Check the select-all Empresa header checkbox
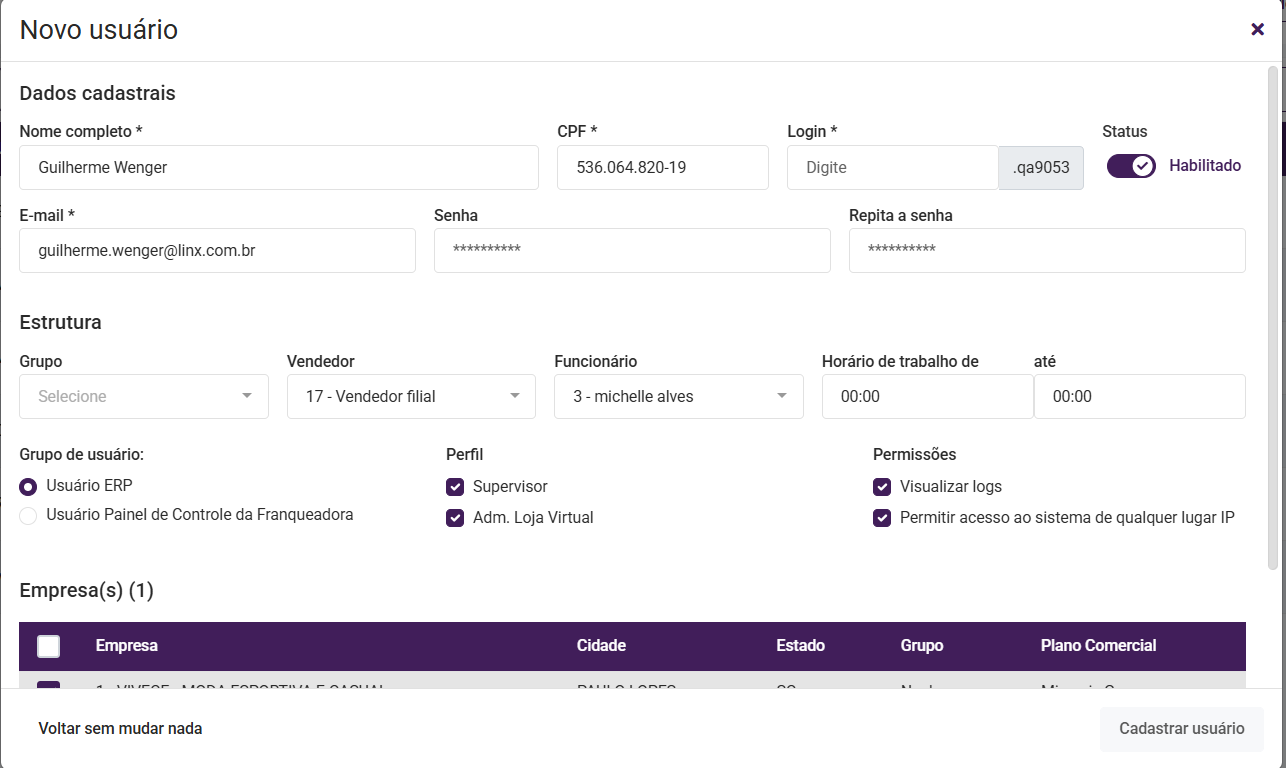Image resolution: width=1286 pixels, height=768 pixels. [48, 646]
